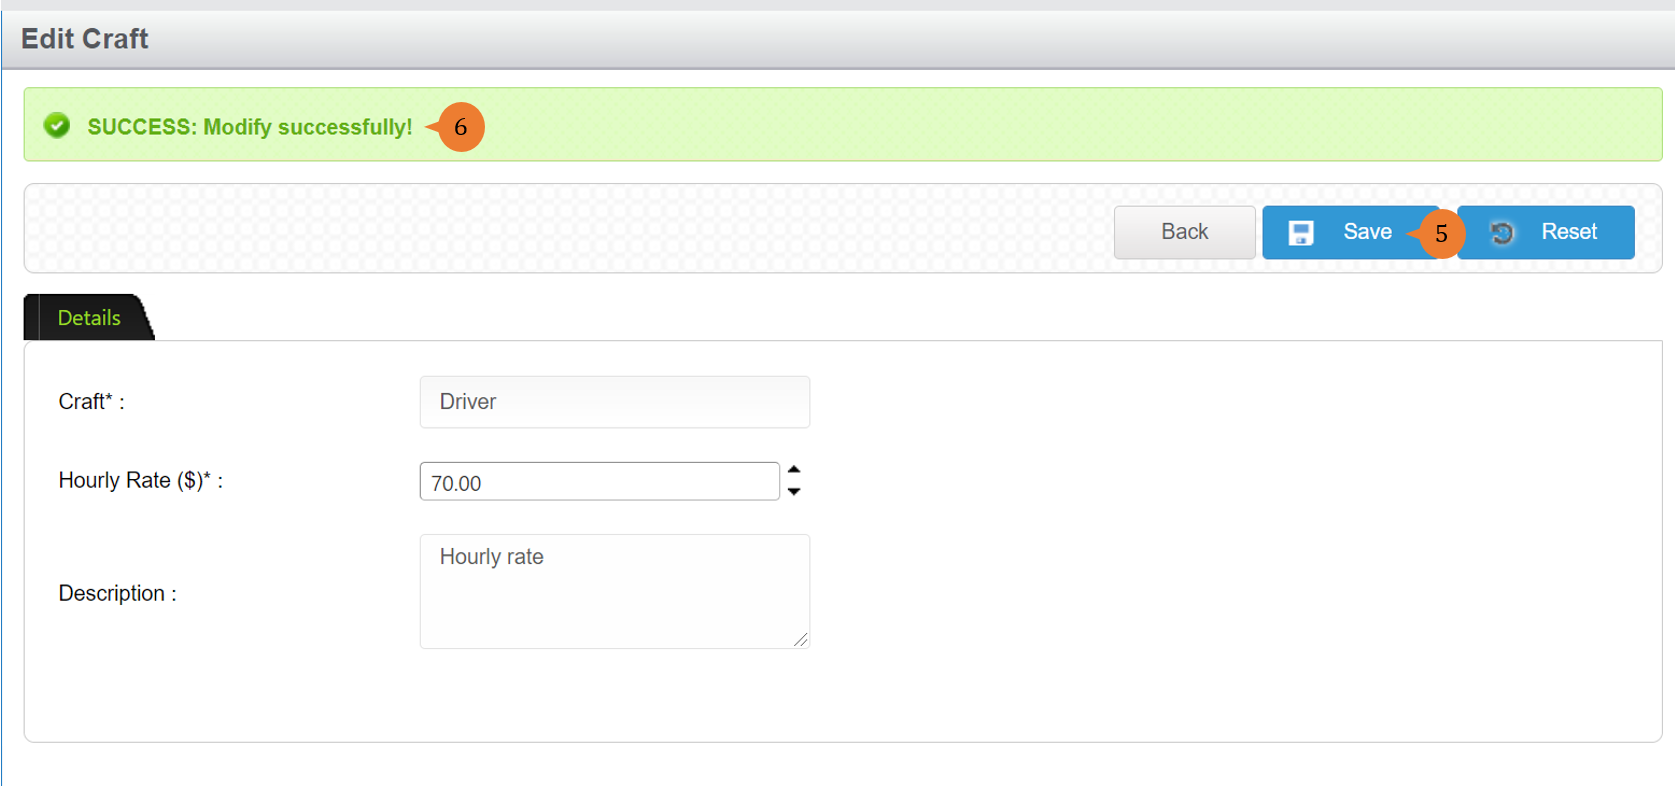Click the 'Hourly Rate ($)* :' label
Screen dimensions: 1675x786
[141, 481]
